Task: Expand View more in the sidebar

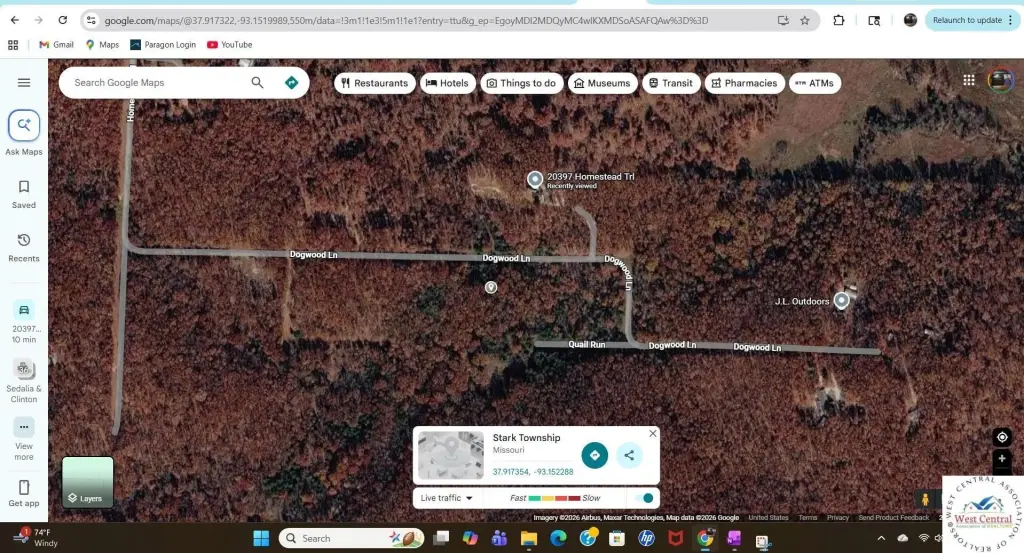Action: (24, 436)
